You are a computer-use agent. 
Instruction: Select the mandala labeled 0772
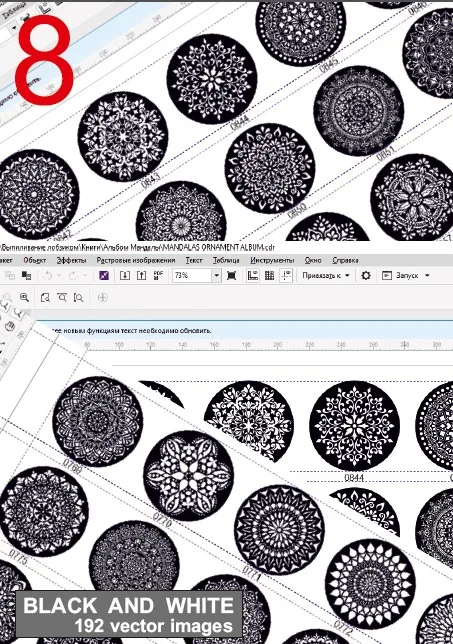[x=370, y=584]
